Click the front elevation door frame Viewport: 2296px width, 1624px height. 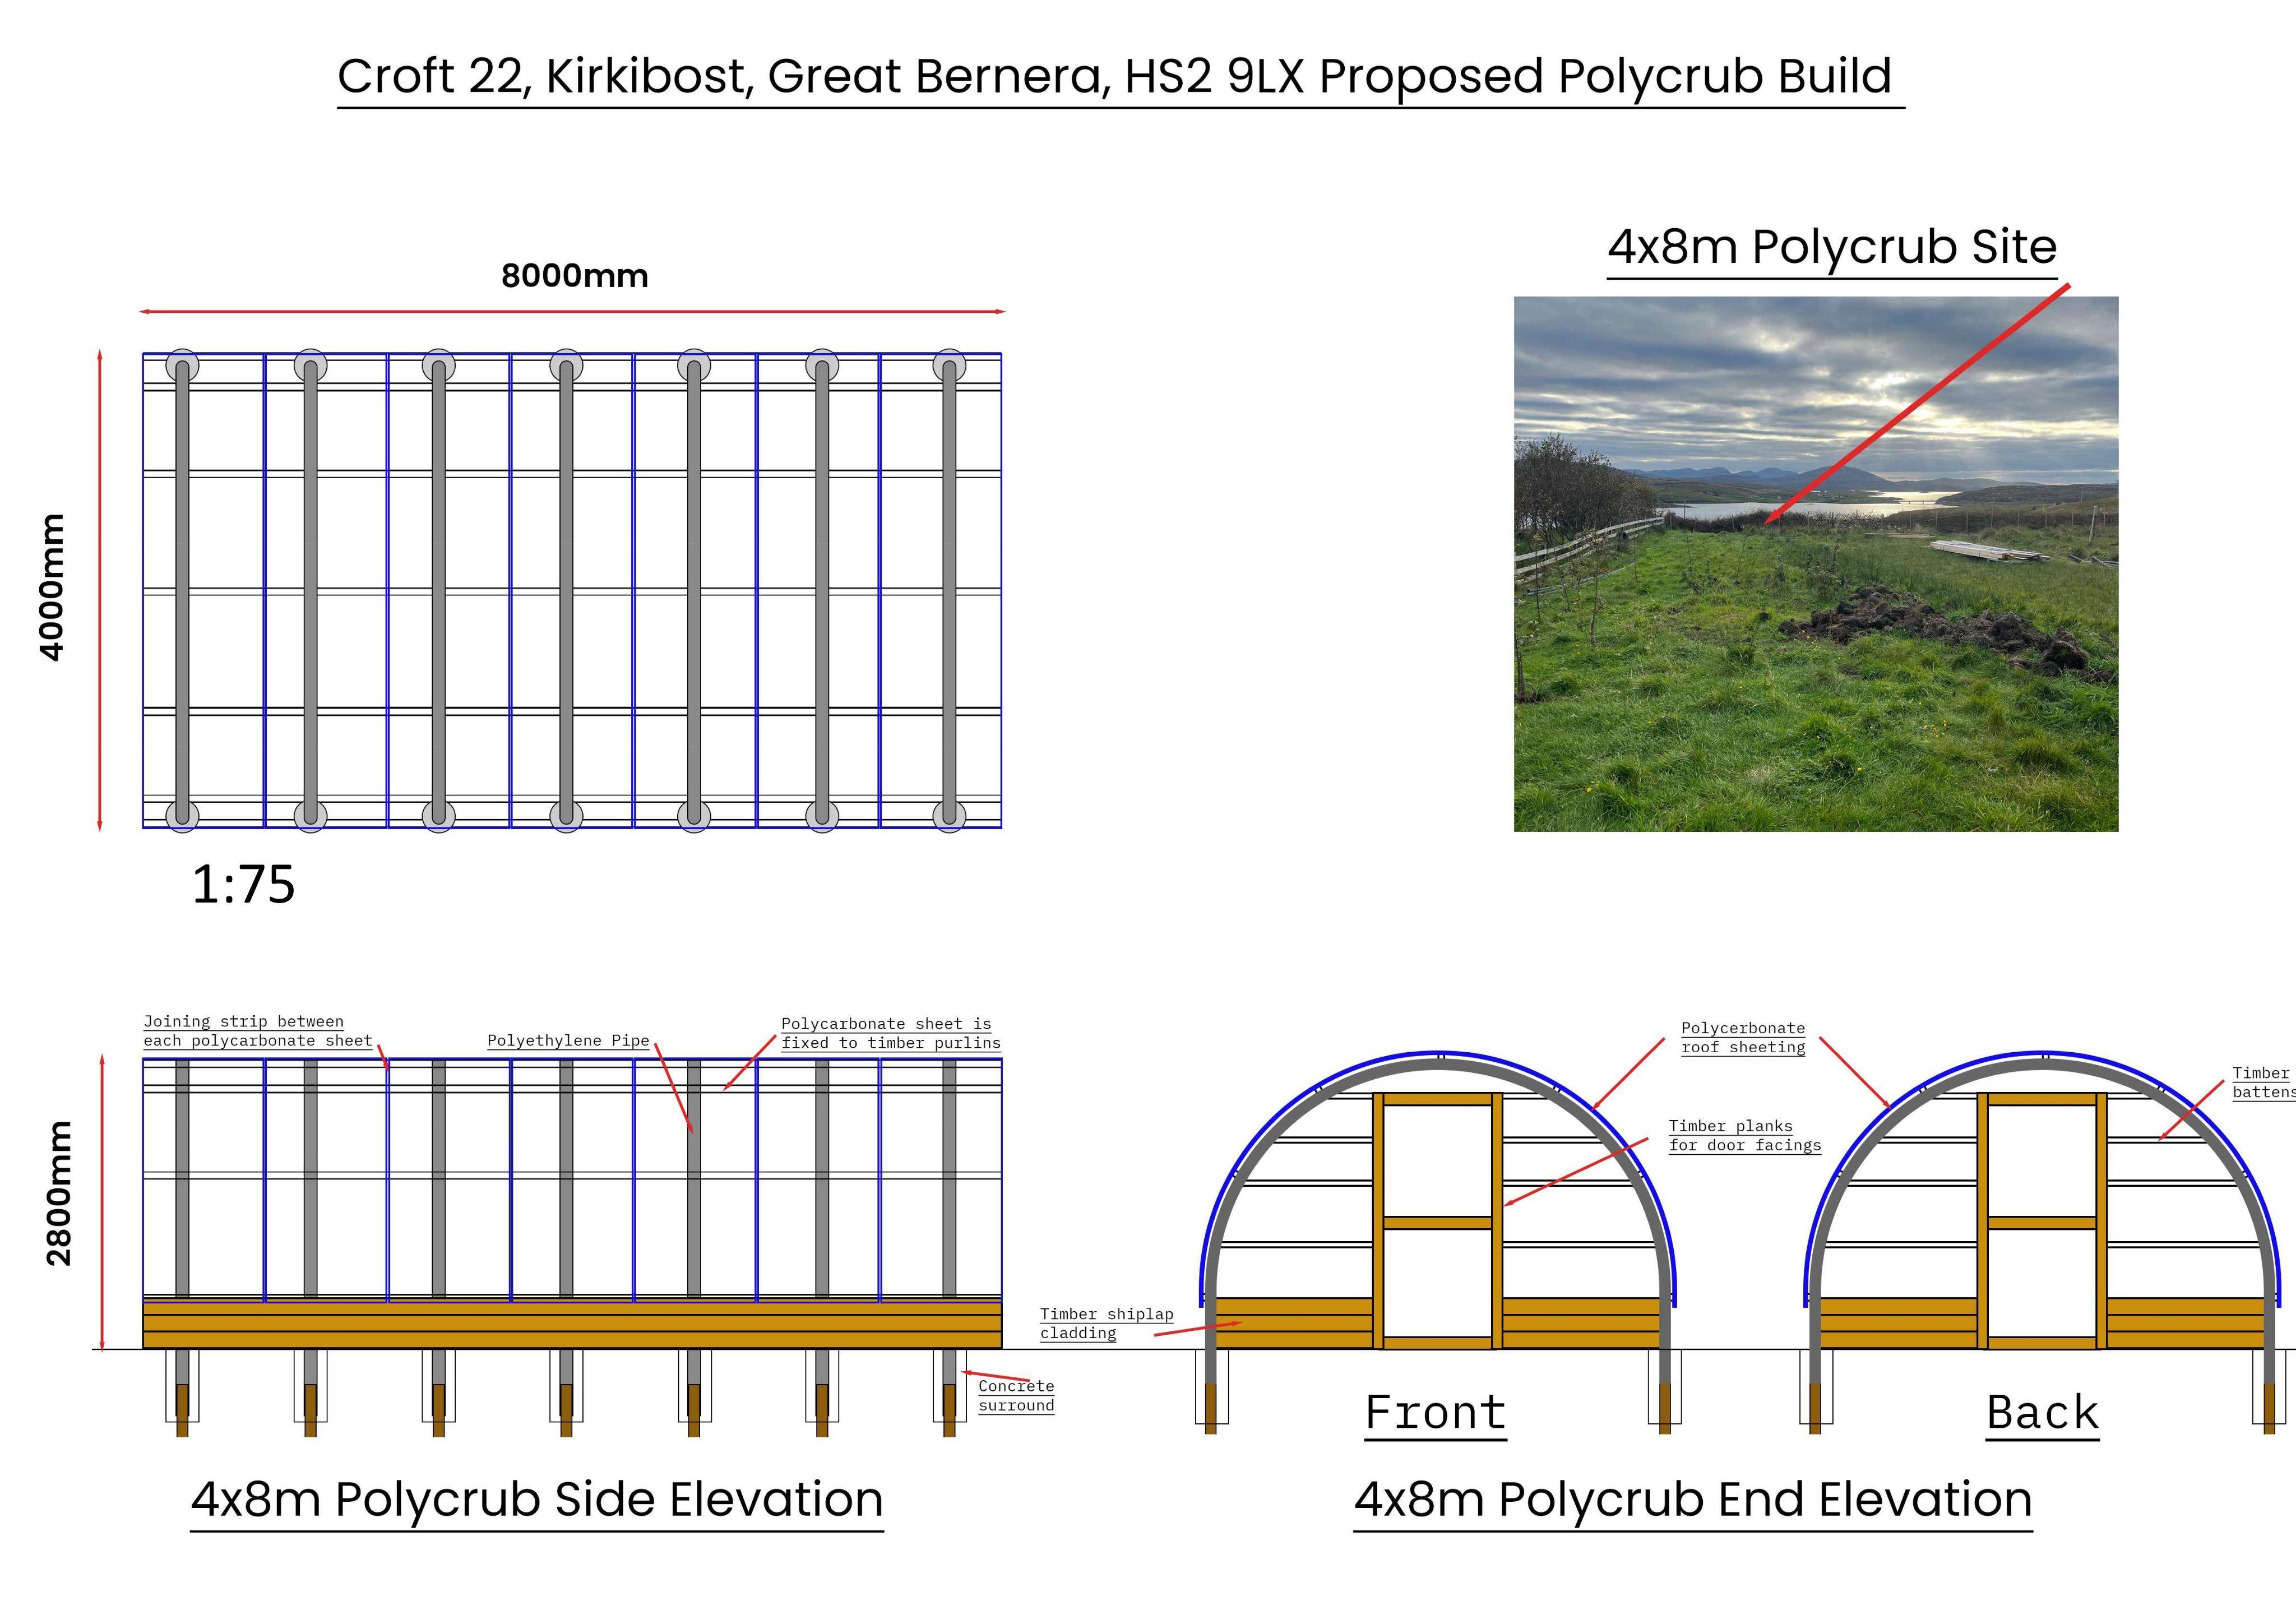pyautogui.click(x=1437, y=1221)
